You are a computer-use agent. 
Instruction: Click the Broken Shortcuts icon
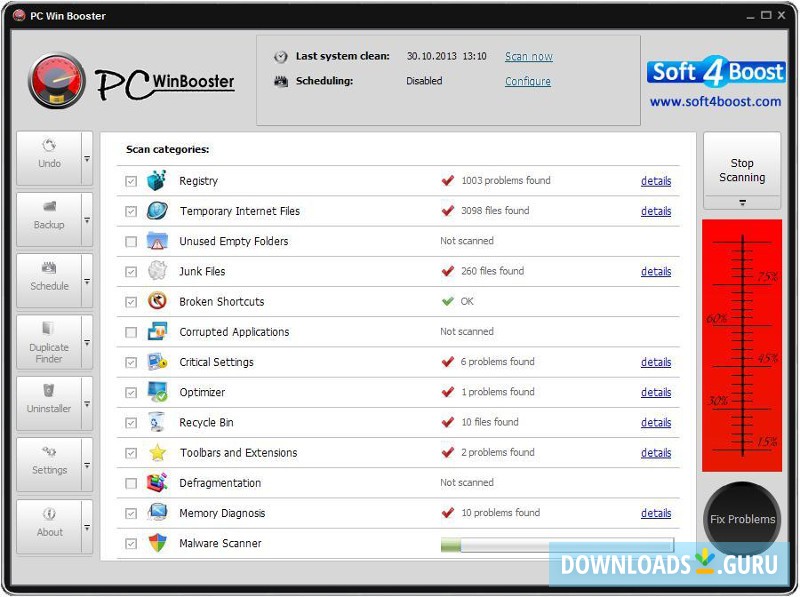[157, 301]
